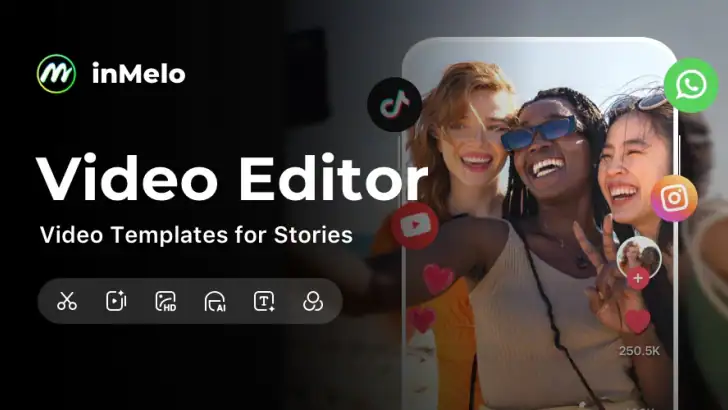Open the video sparkle effects icon
Screen dimensions: 728x410
tap(116, 301)
